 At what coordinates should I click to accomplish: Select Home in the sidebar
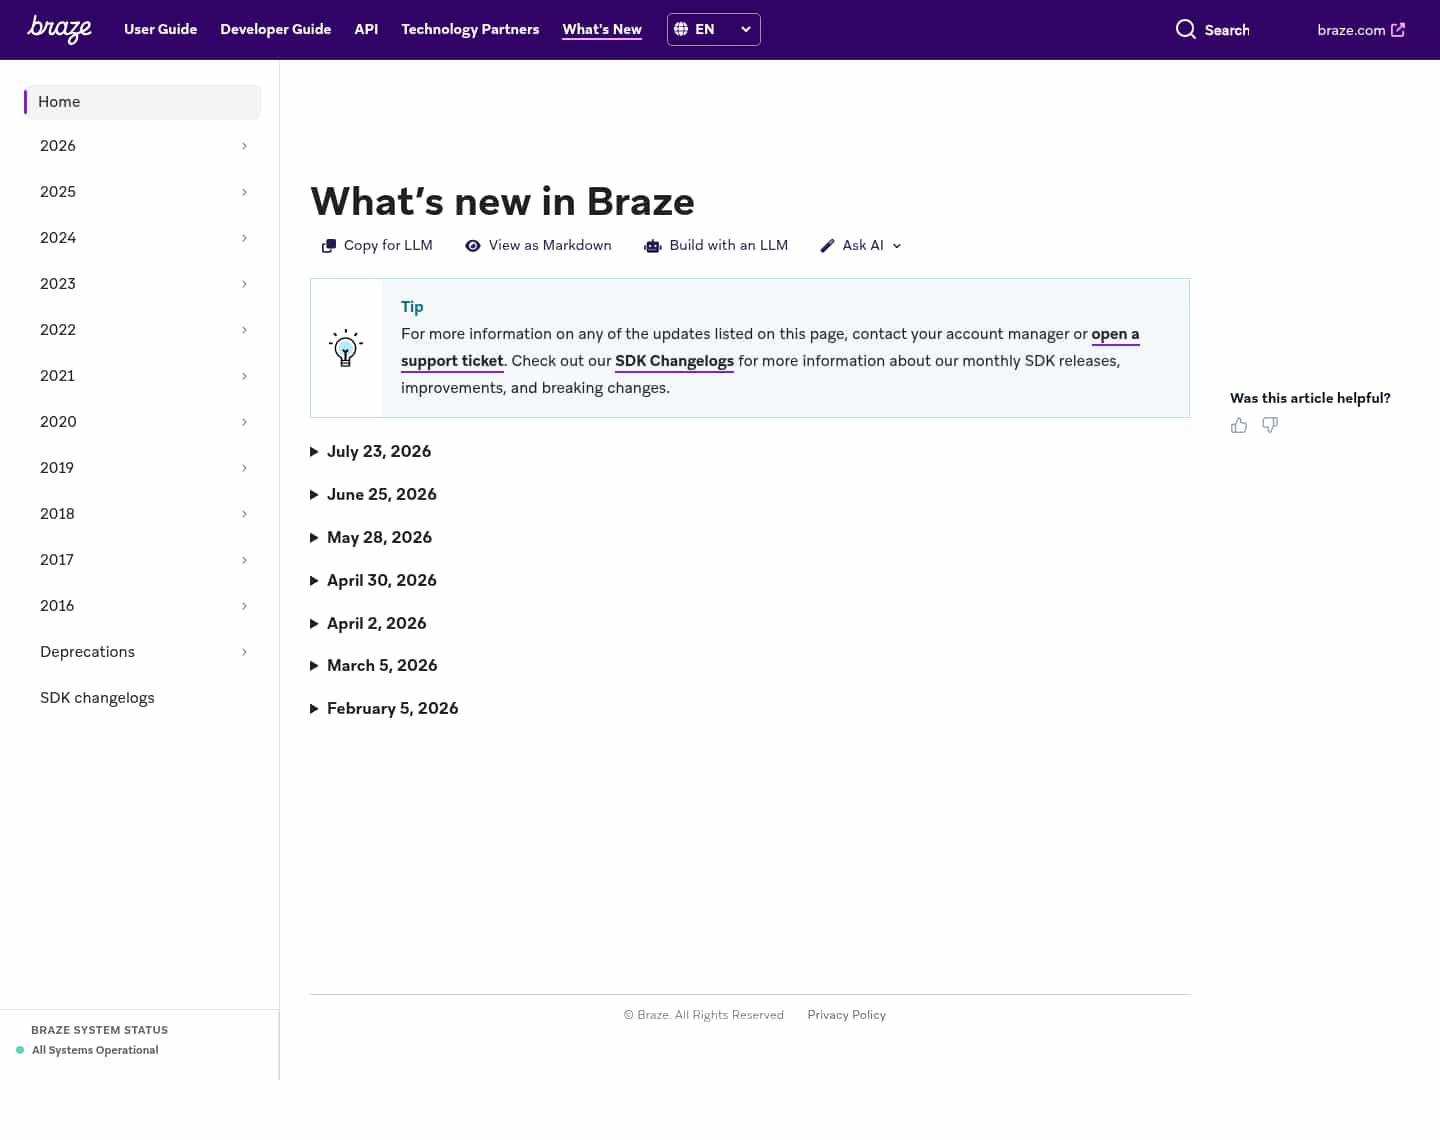[142, 102]
